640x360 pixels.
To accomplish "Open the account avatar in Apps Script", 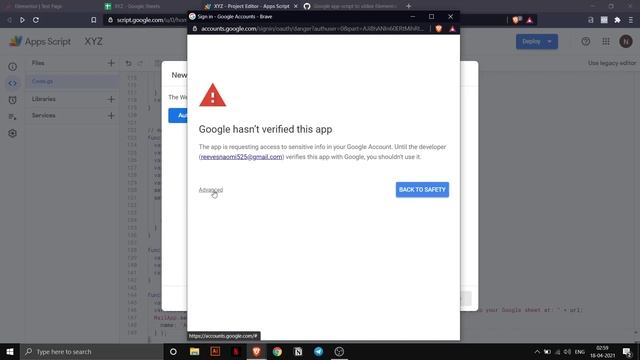I will coord(626,41).
